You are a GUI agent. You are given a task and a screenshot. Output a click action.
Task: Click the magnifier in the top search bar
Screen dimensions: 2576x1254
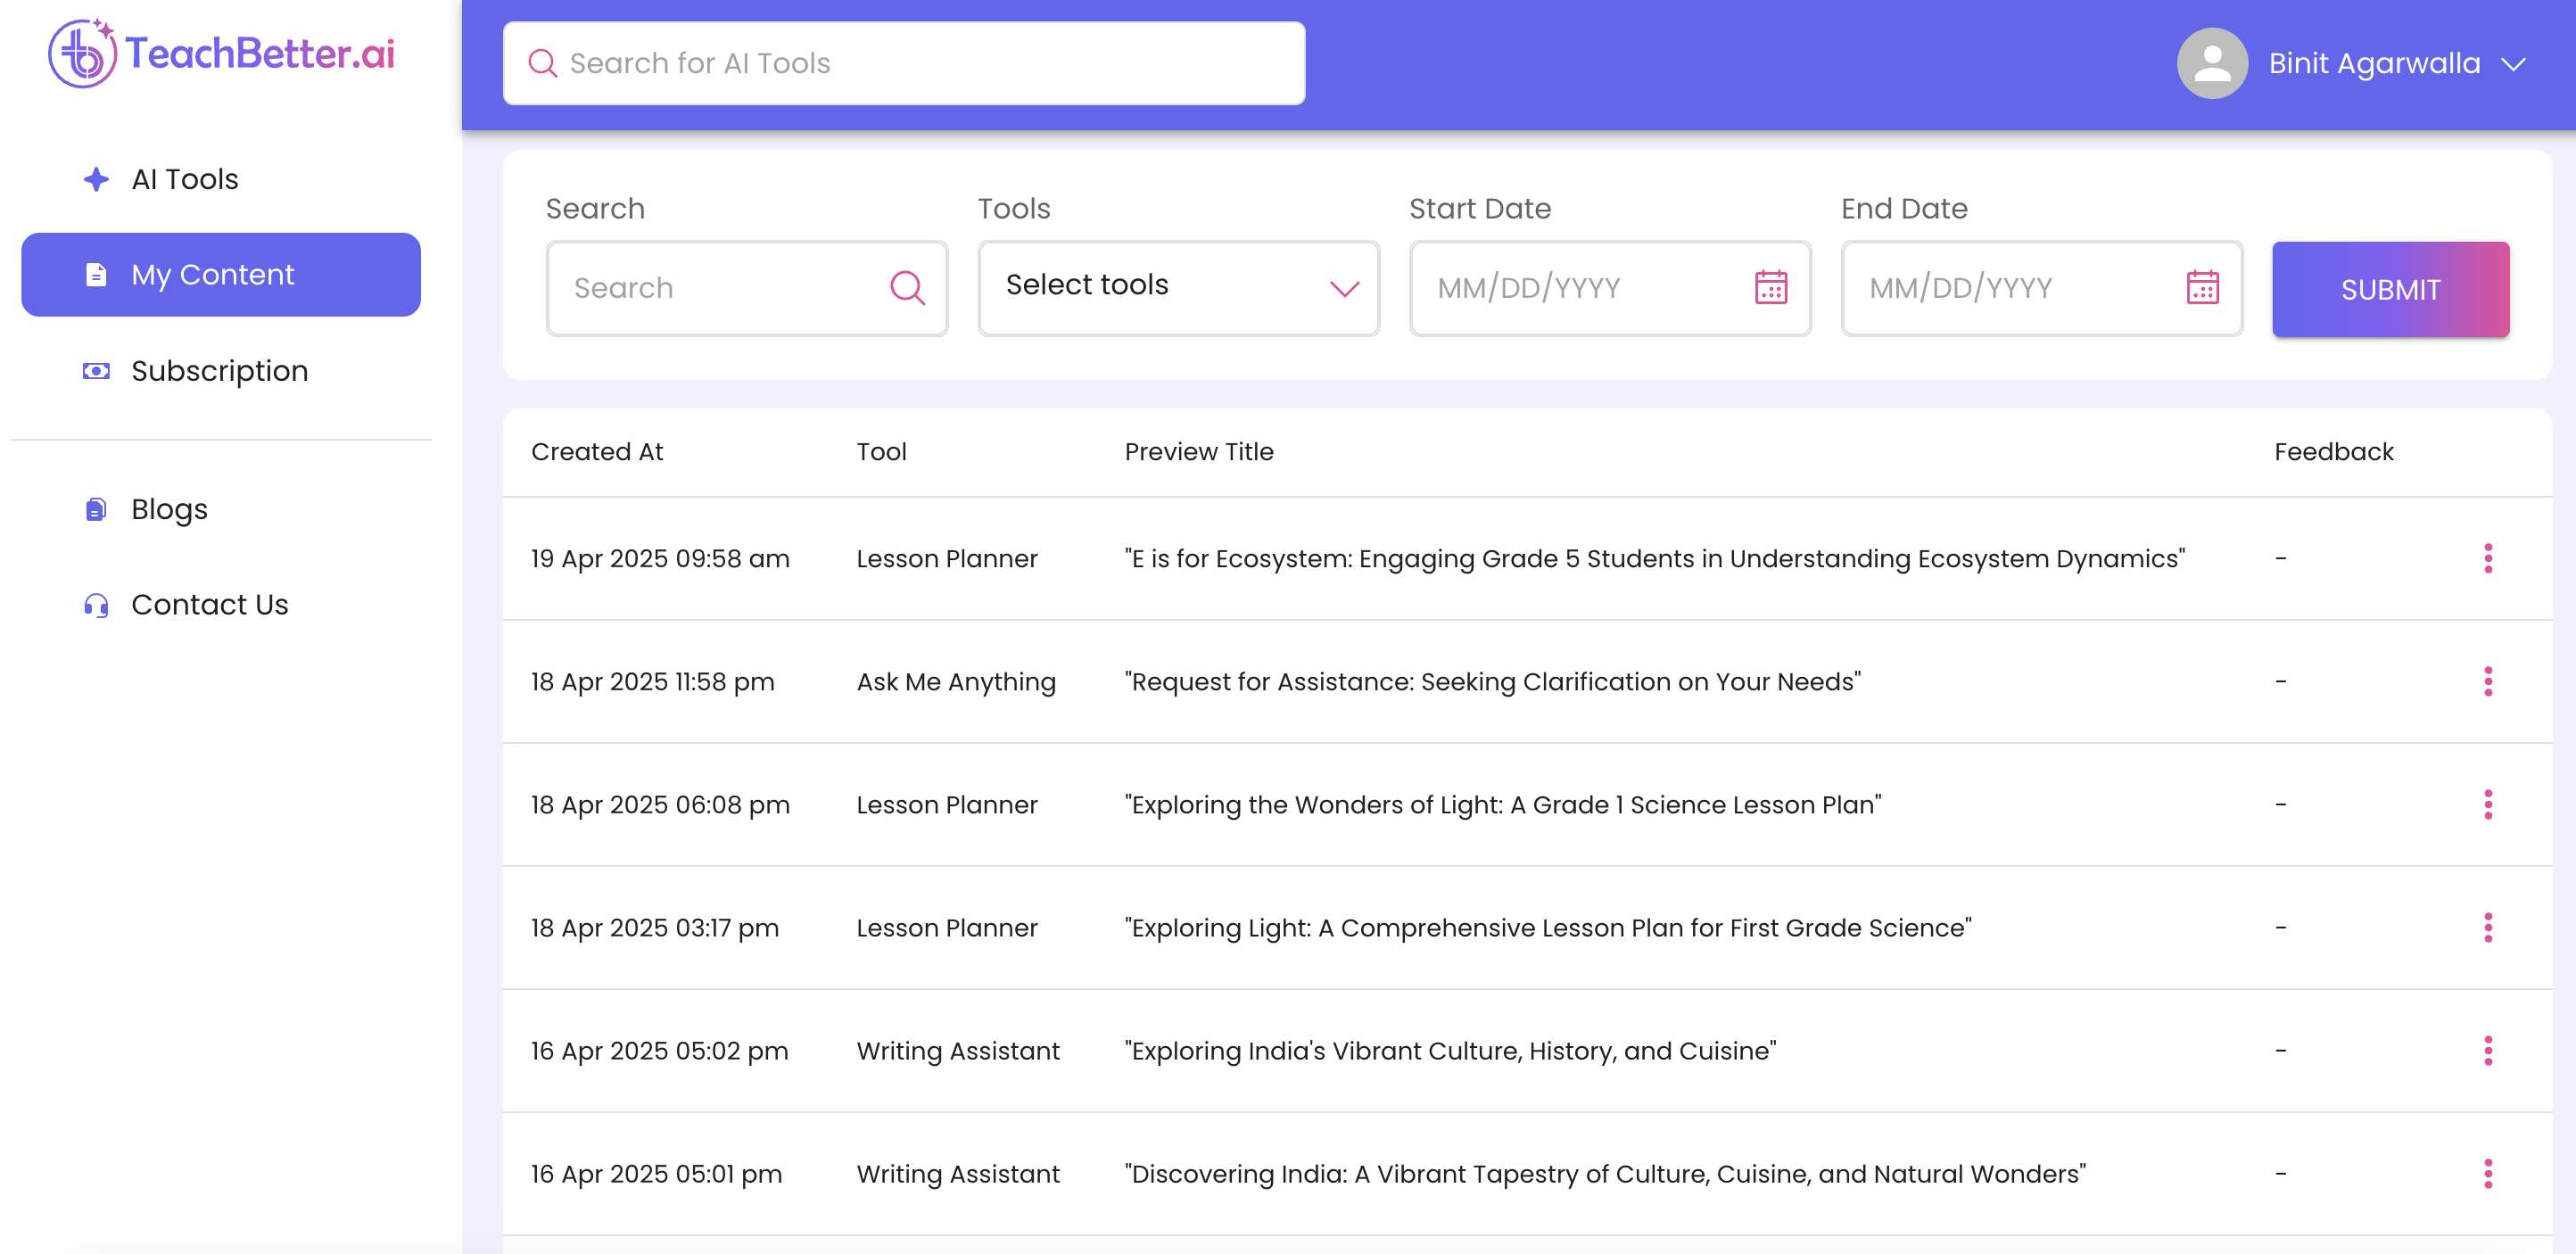(x=542, y=64)
